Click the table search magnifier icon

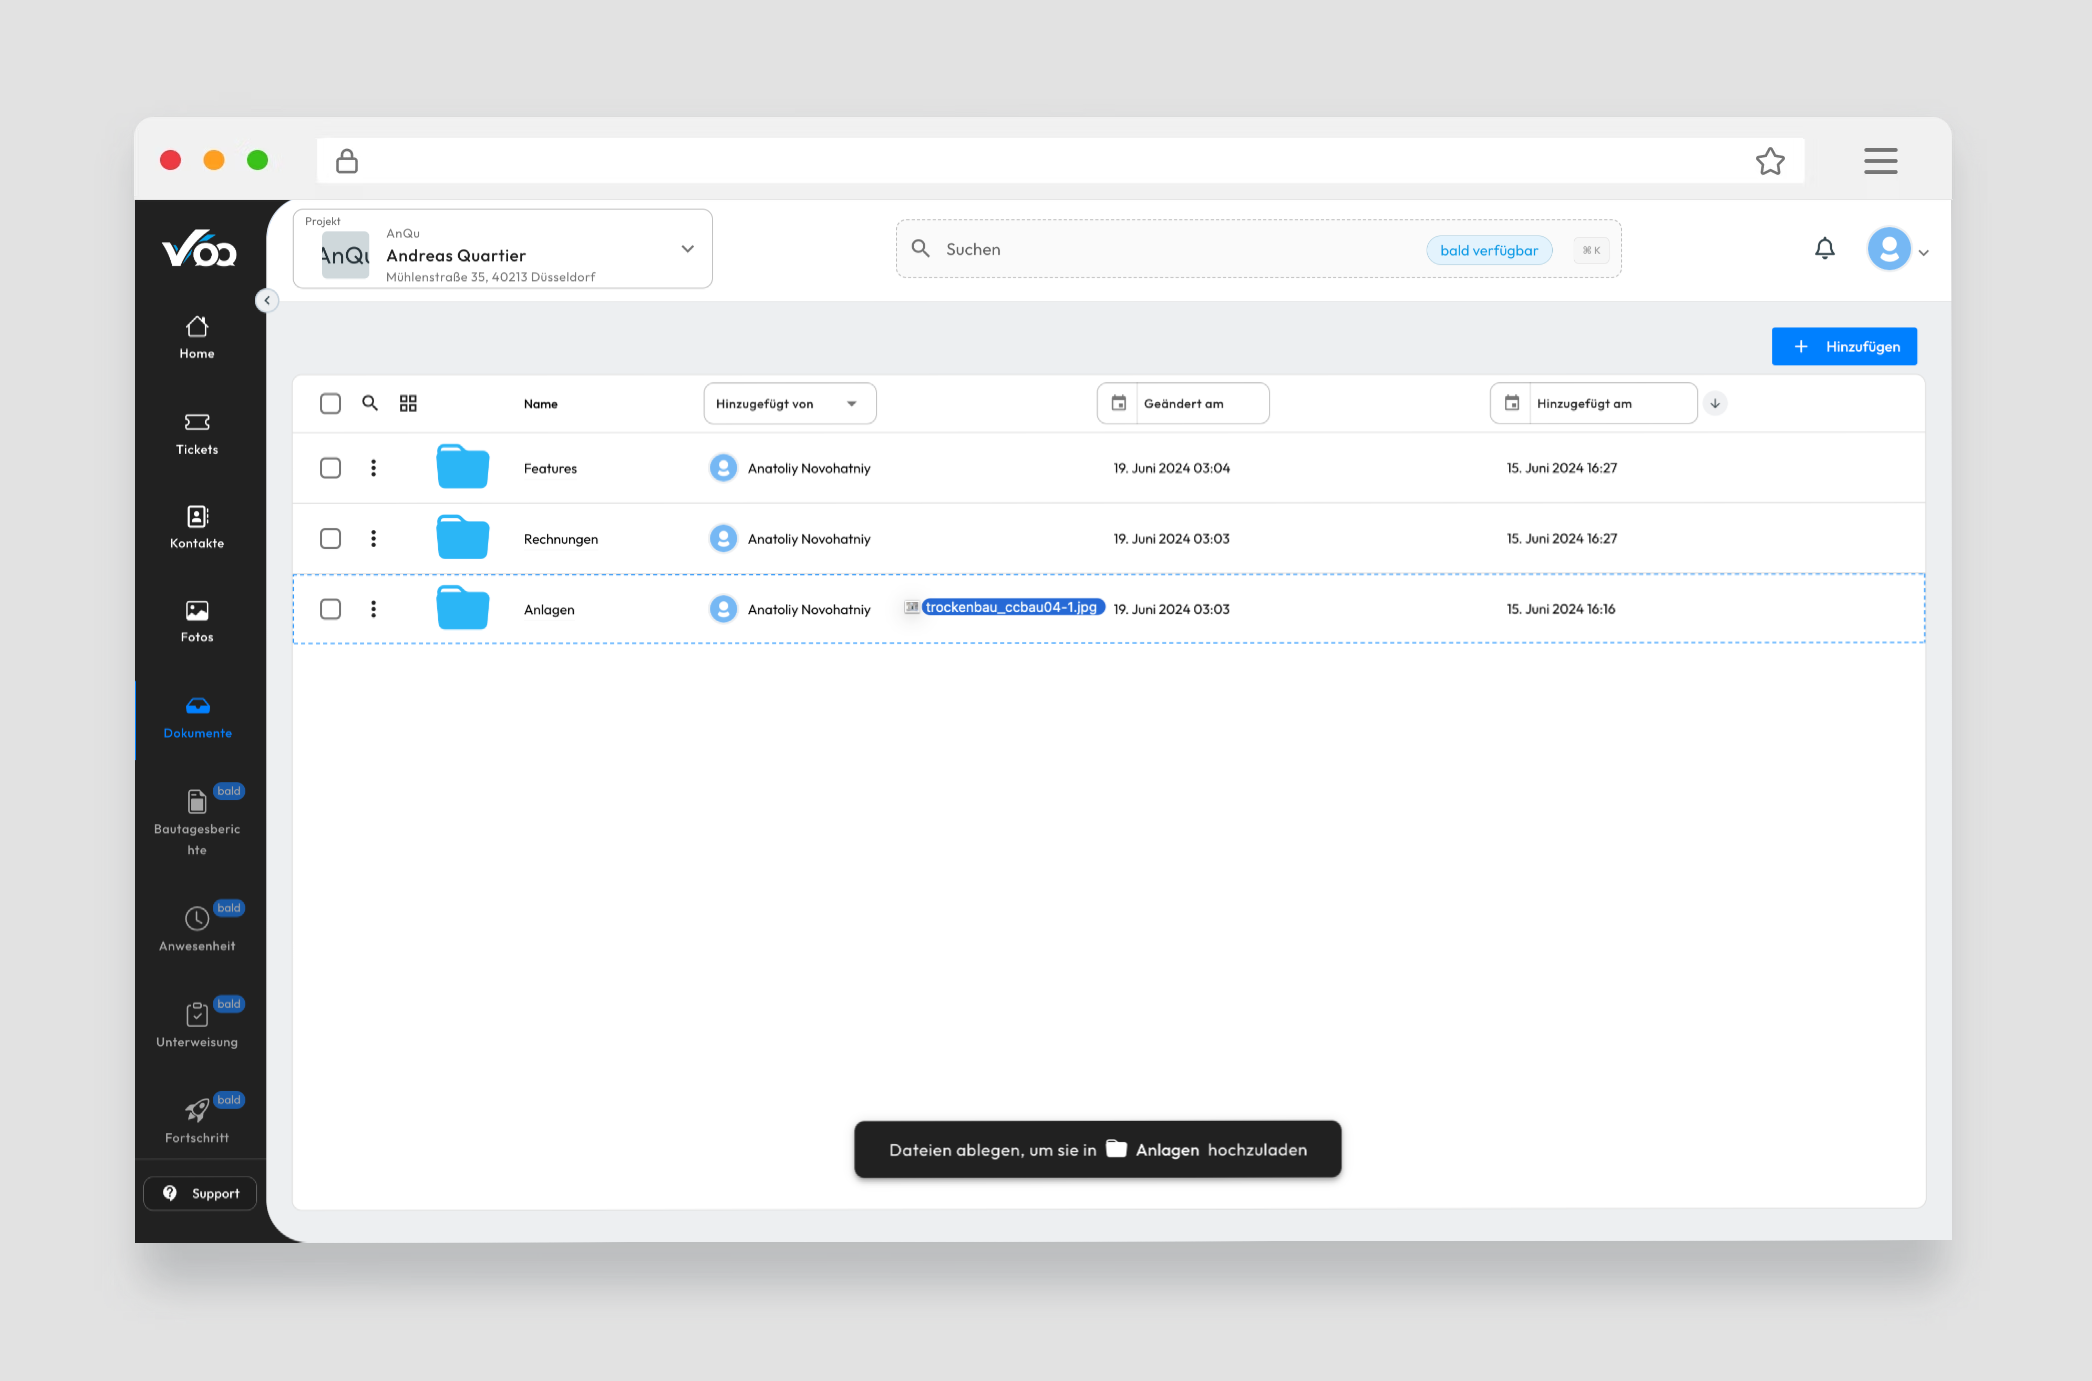pyautogui.click(x=370, y=403)
